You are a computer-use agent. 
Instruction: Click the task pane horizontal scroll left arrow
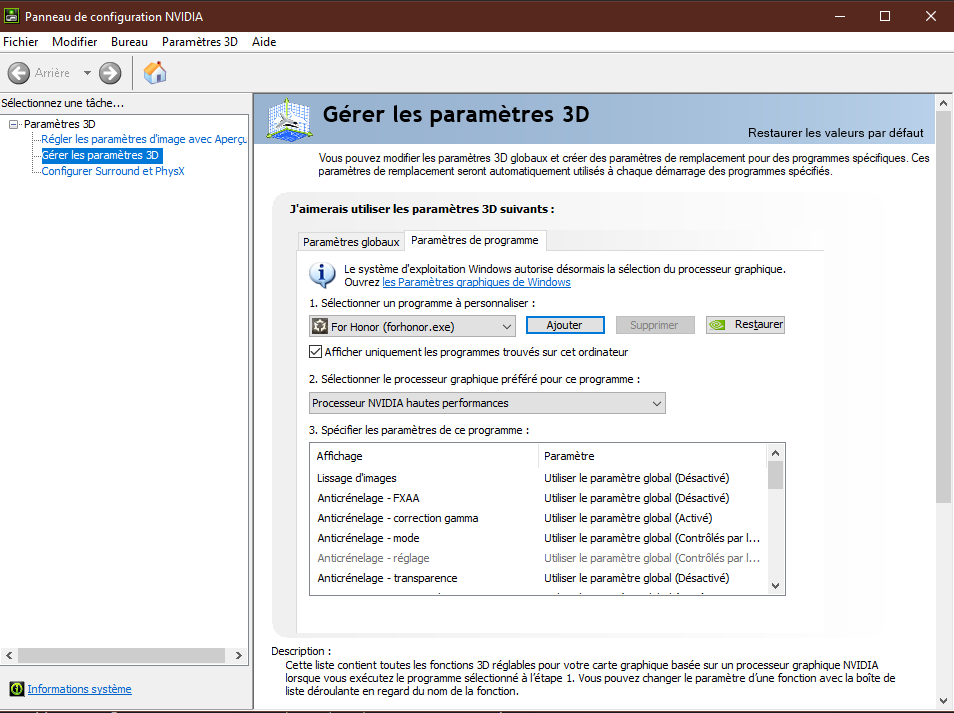(x=9, y=655)
